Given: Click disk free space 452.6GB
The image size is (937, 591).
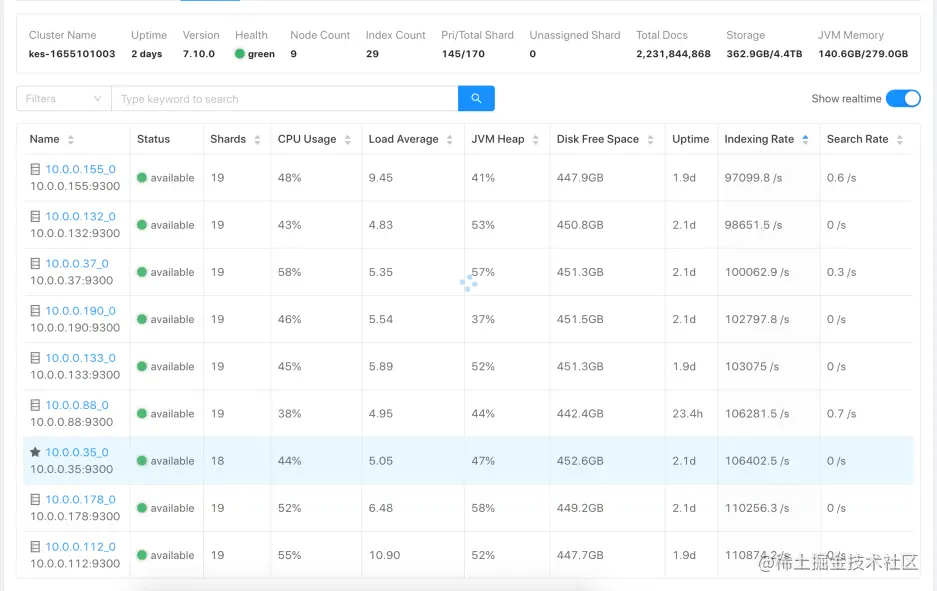Looking at the screenshot, I should 580,461.
